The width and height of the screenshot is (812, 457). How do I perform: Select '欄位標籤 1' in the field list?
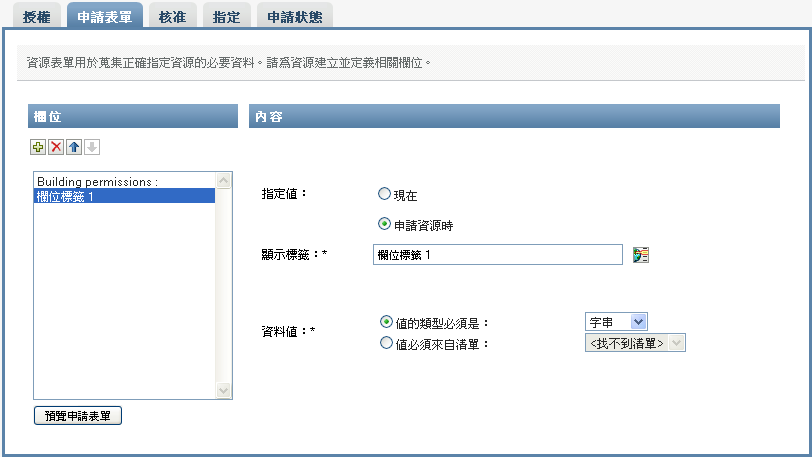coord(124,196)
